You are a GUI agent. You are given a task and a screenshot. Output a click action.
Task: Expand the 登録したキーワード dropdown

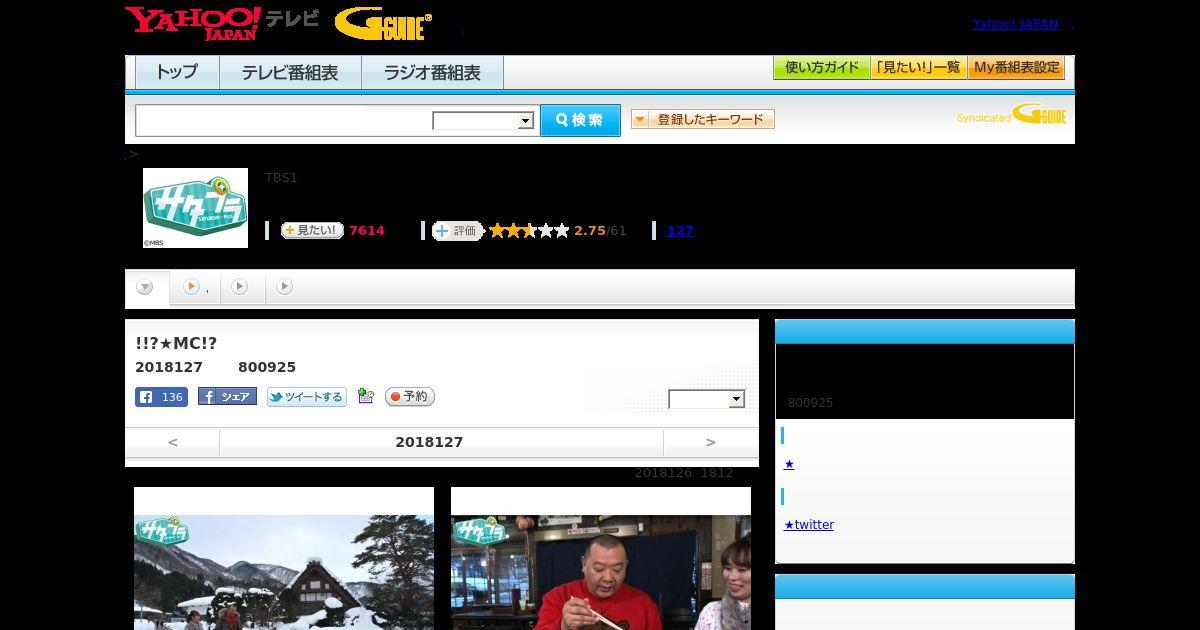point(702,119)
